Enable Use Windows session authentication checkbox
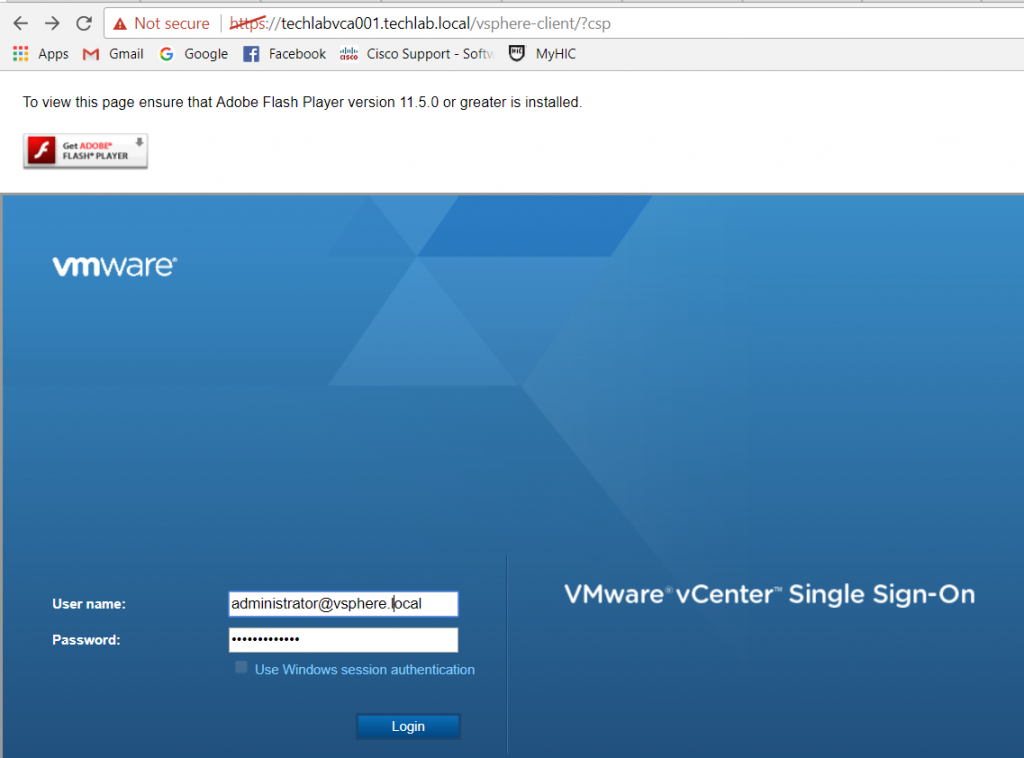The image size is (1024, 758). (241, 667)
